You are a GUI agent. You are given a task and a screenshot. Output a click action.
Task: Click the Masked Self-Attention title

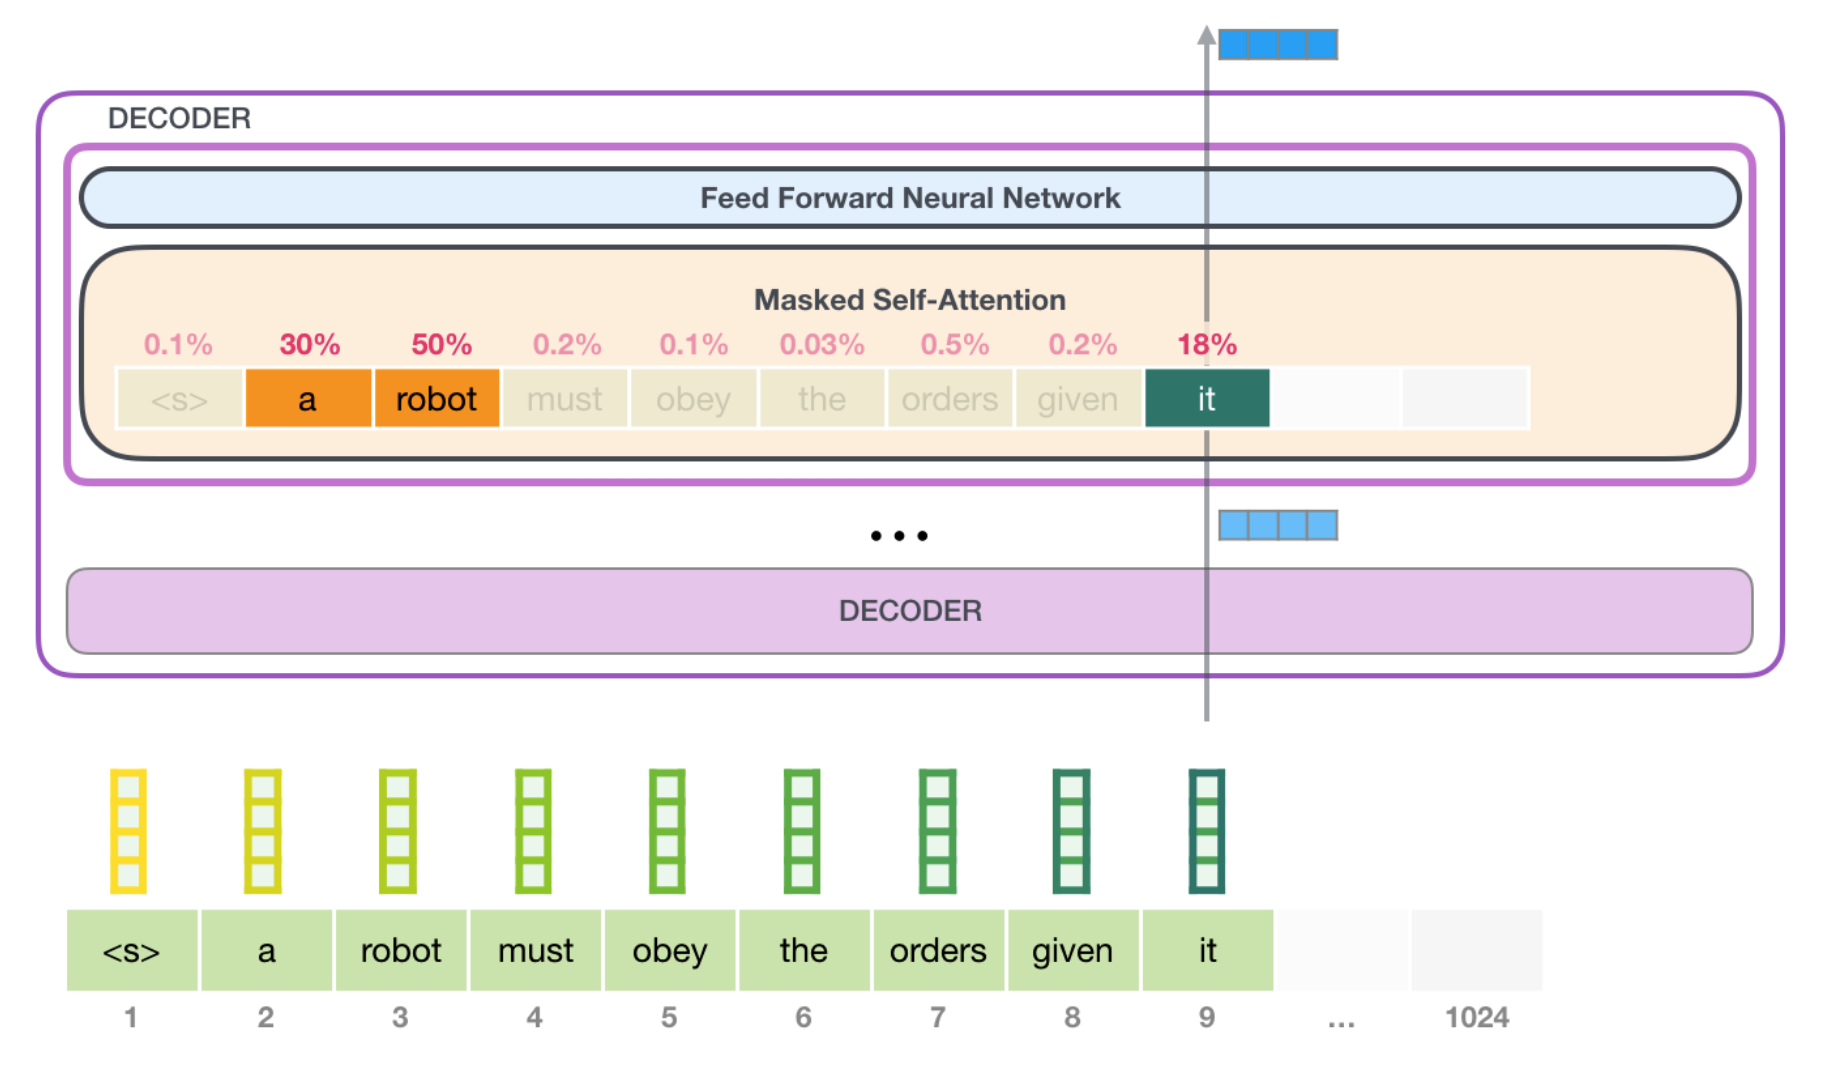[x=909, y=300]
